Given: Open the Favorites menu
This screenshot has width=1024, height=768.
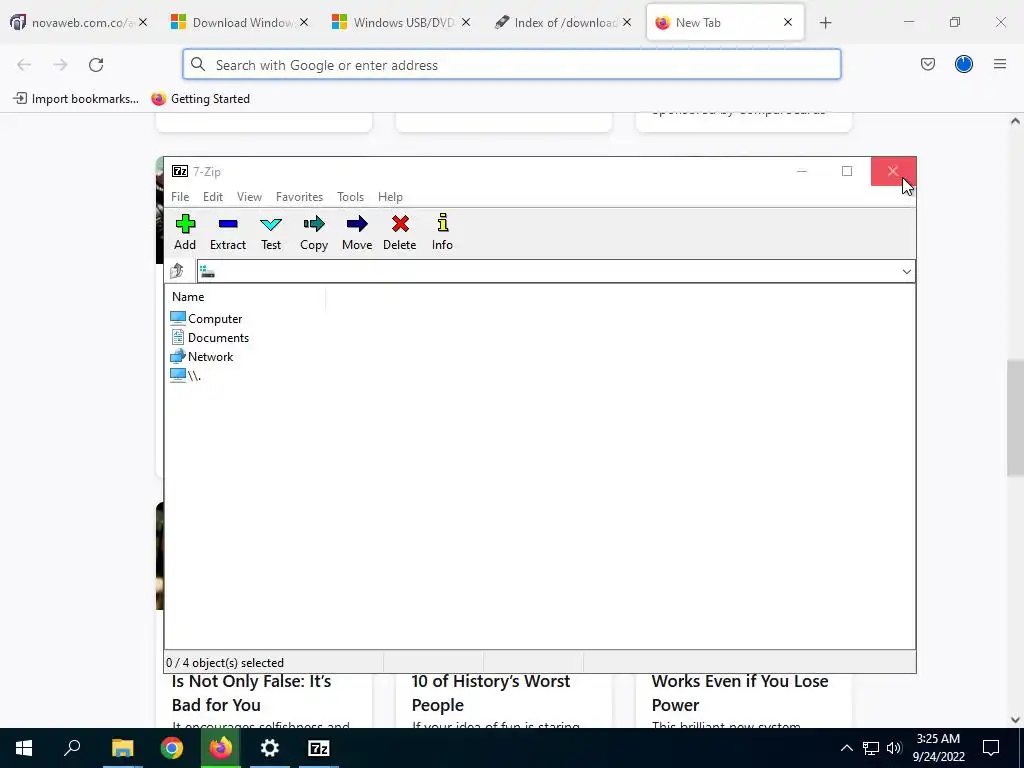Looking at the screenshot, I should tap(299, 197).
